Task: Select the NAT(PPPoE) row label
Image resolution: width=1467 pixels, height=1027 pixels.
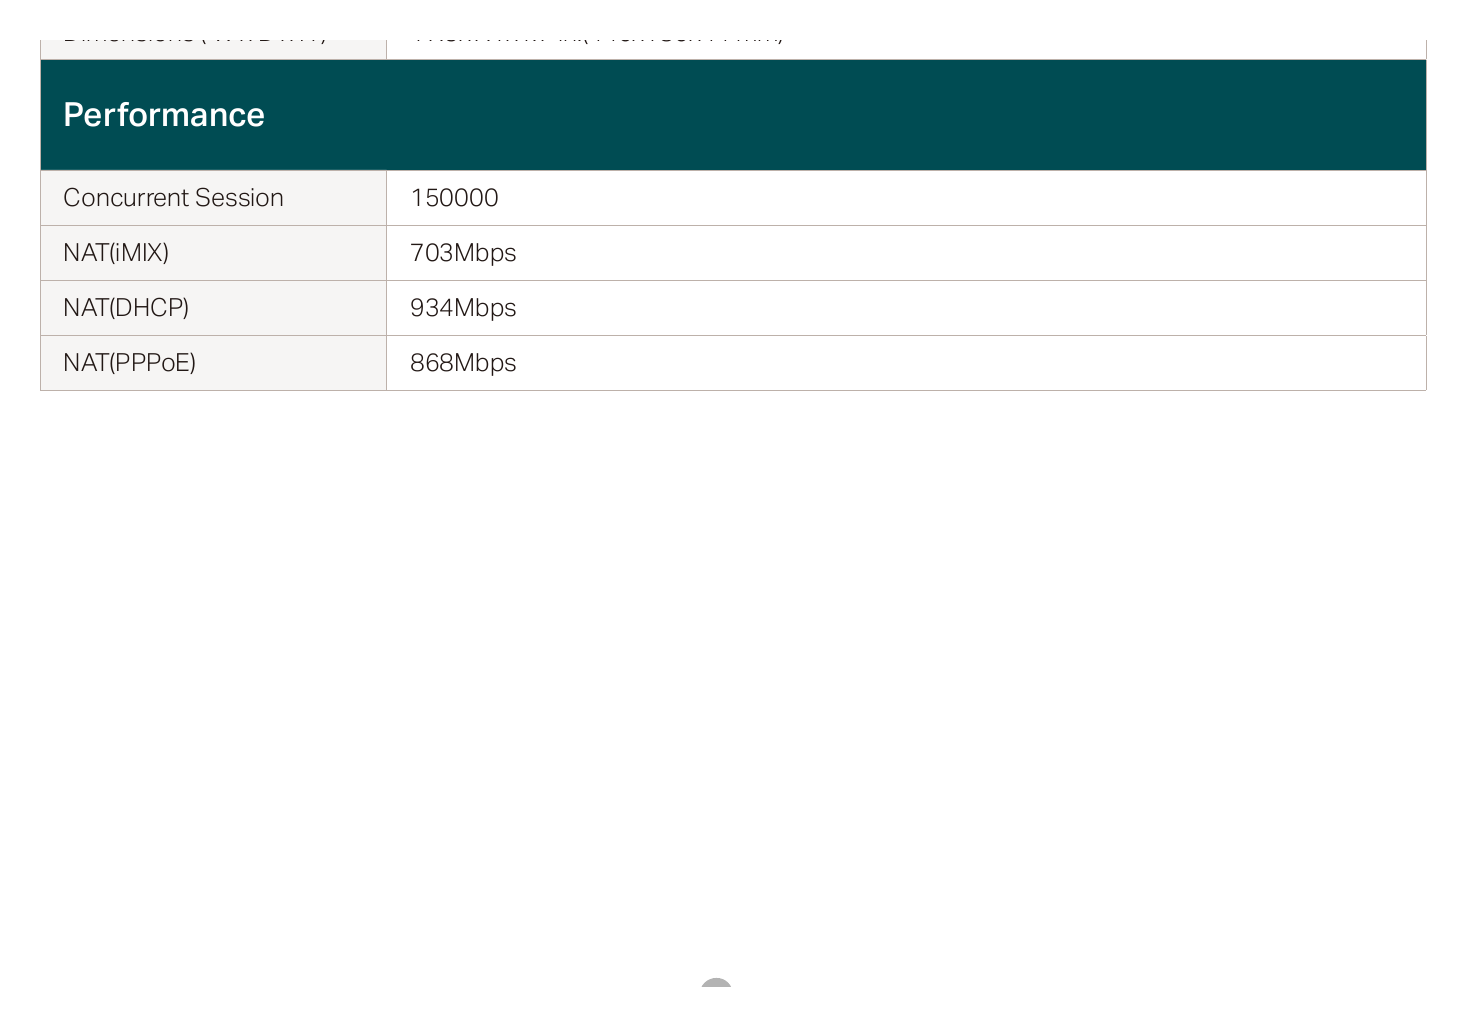Action: coord(130,363)
